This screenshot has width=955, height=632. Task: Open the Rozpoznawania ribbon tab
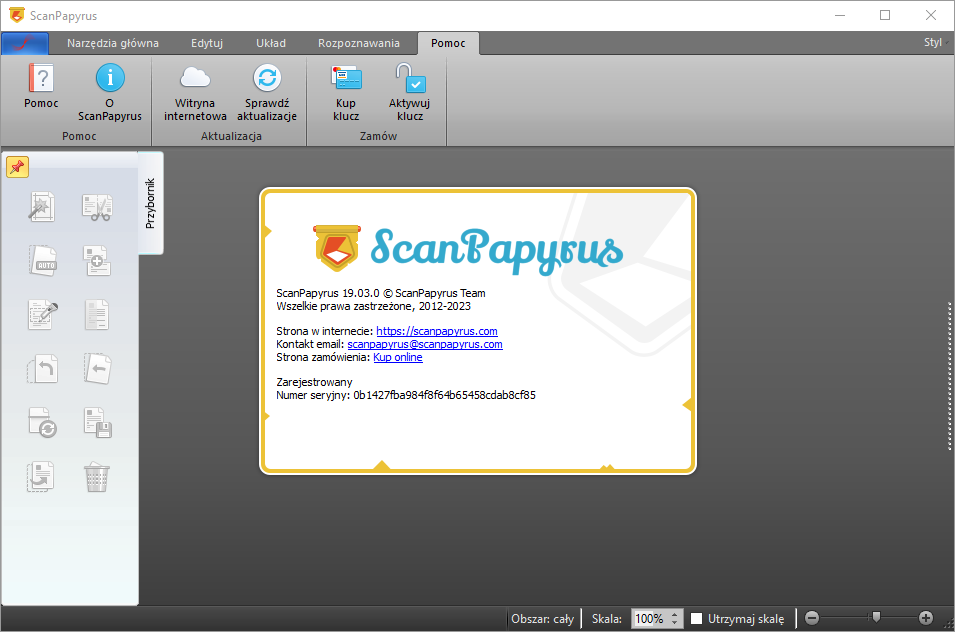[x=359, y=43]
